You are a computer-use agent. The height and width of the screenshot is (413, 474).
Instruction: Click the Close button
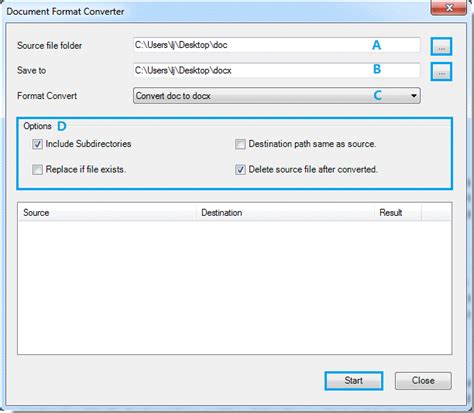[x=423, y=381]
